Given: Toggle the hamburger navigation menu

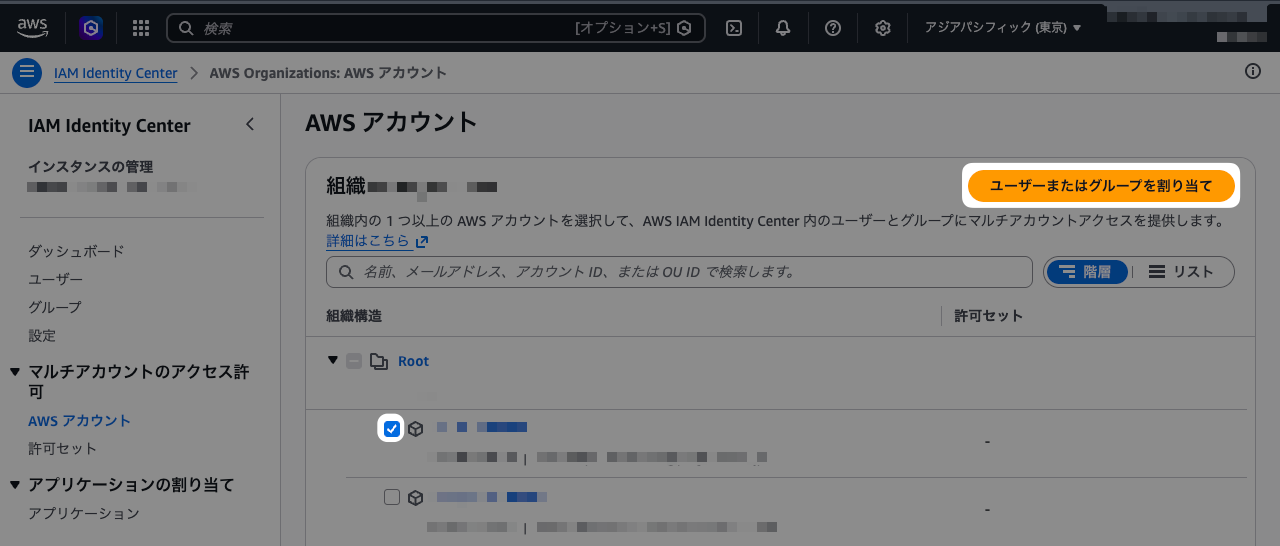Looking at the screenshot, I should (x=27, y=73).
